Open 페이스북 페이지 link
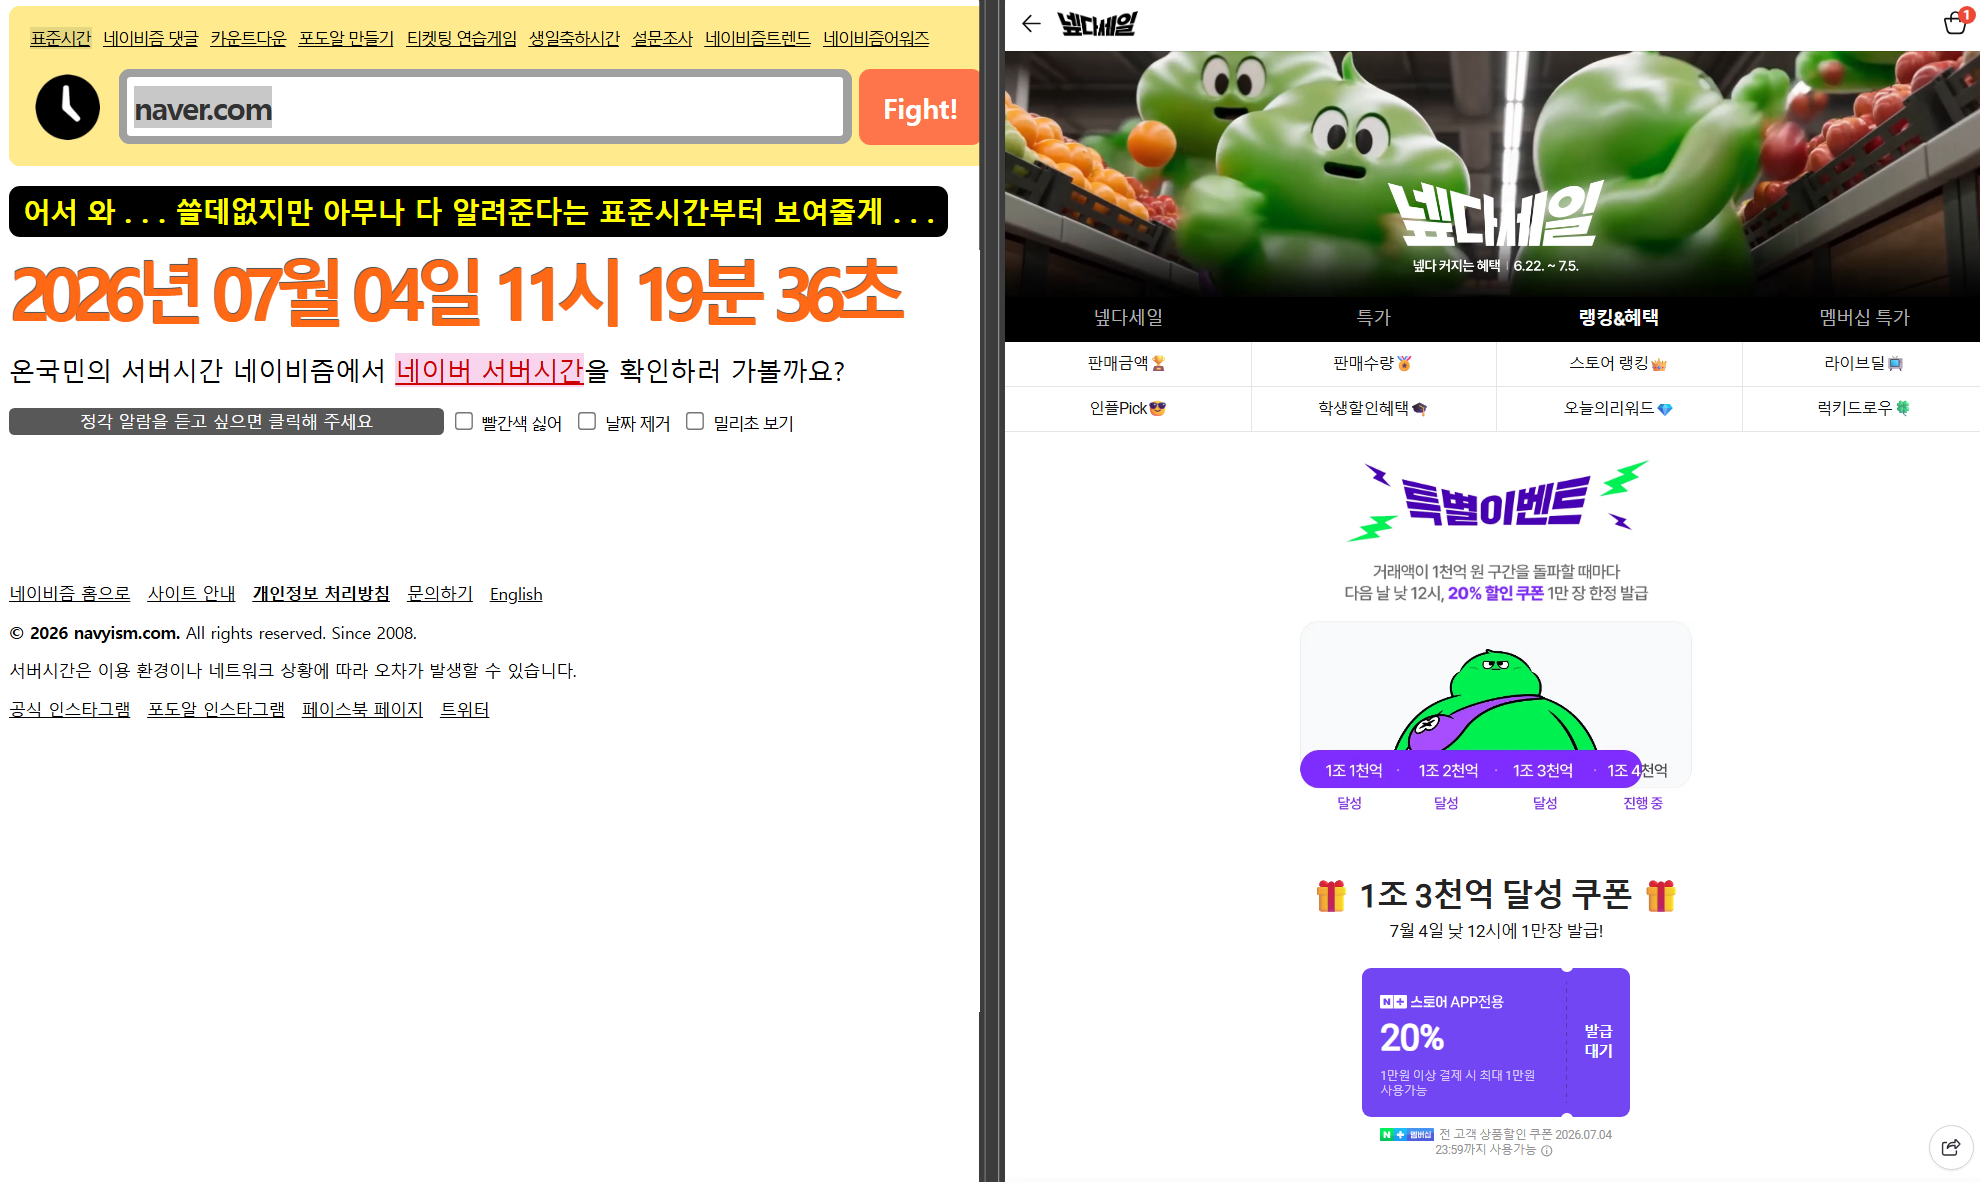Image resolution: width=1980 pixels, height=1182 pixels. (x=362, y=709)
